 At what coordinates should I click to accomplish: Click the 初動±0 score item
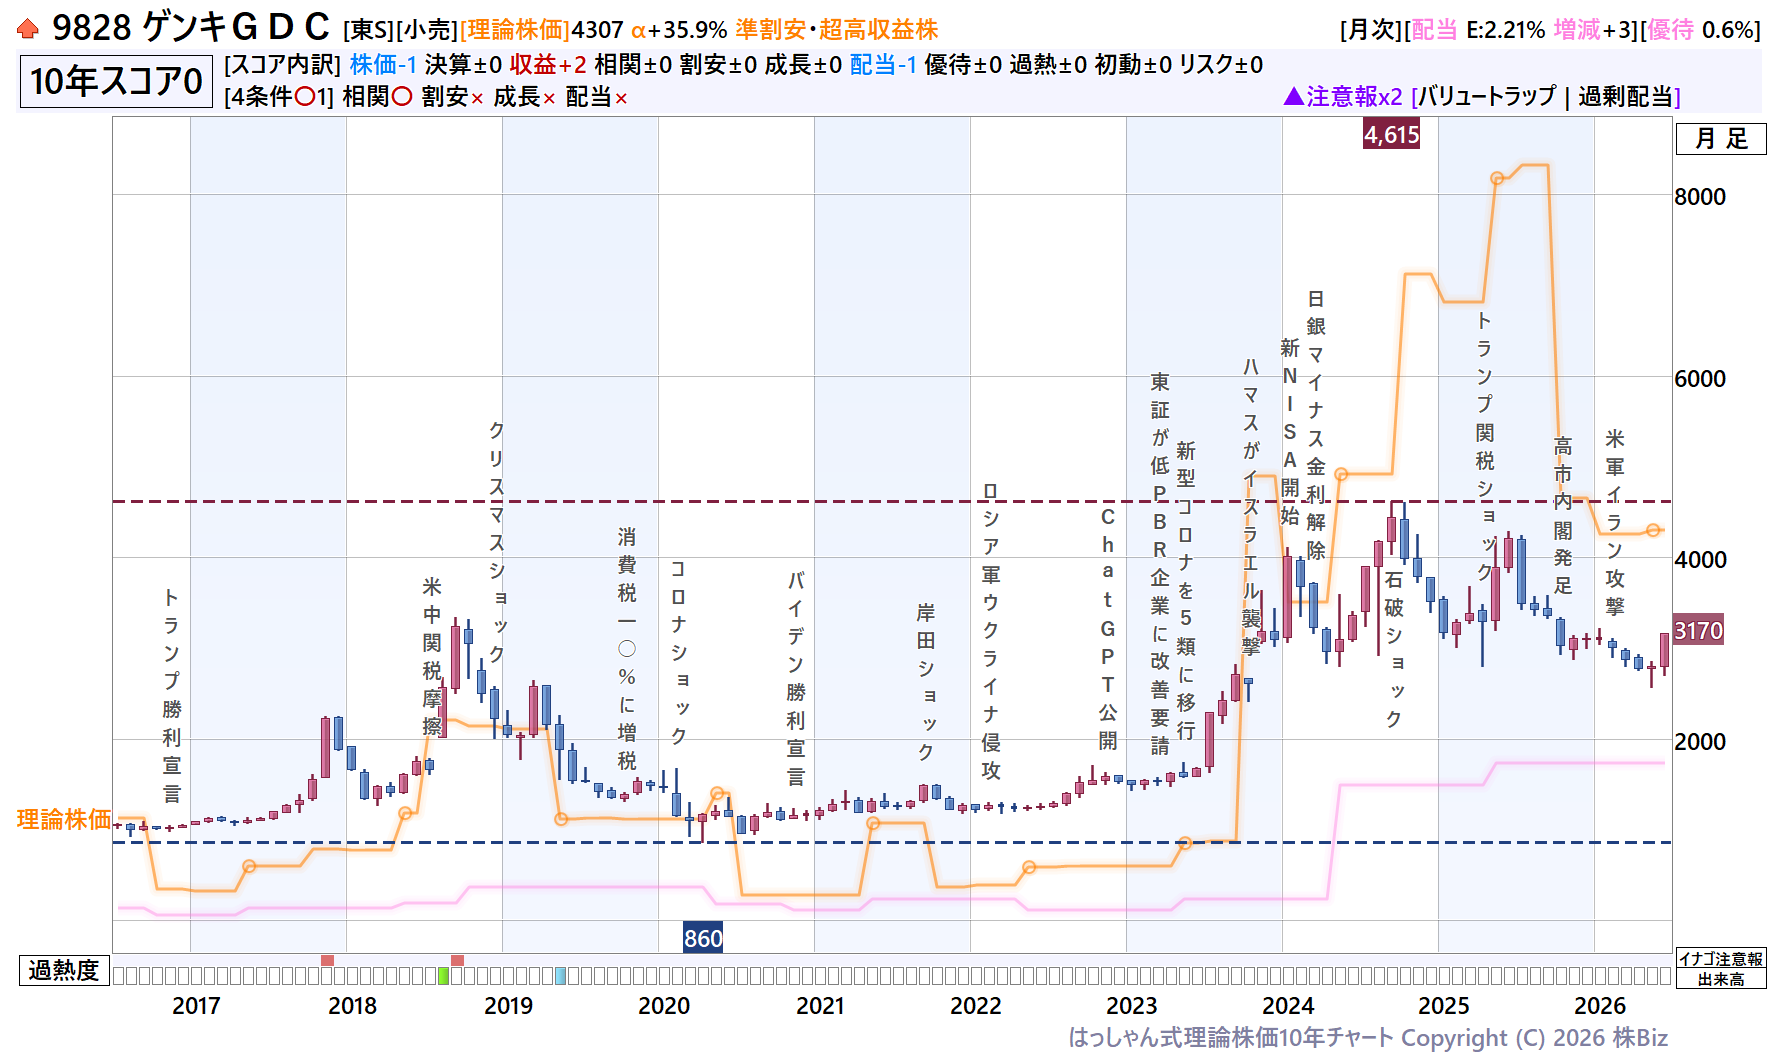pos(1133,65)
